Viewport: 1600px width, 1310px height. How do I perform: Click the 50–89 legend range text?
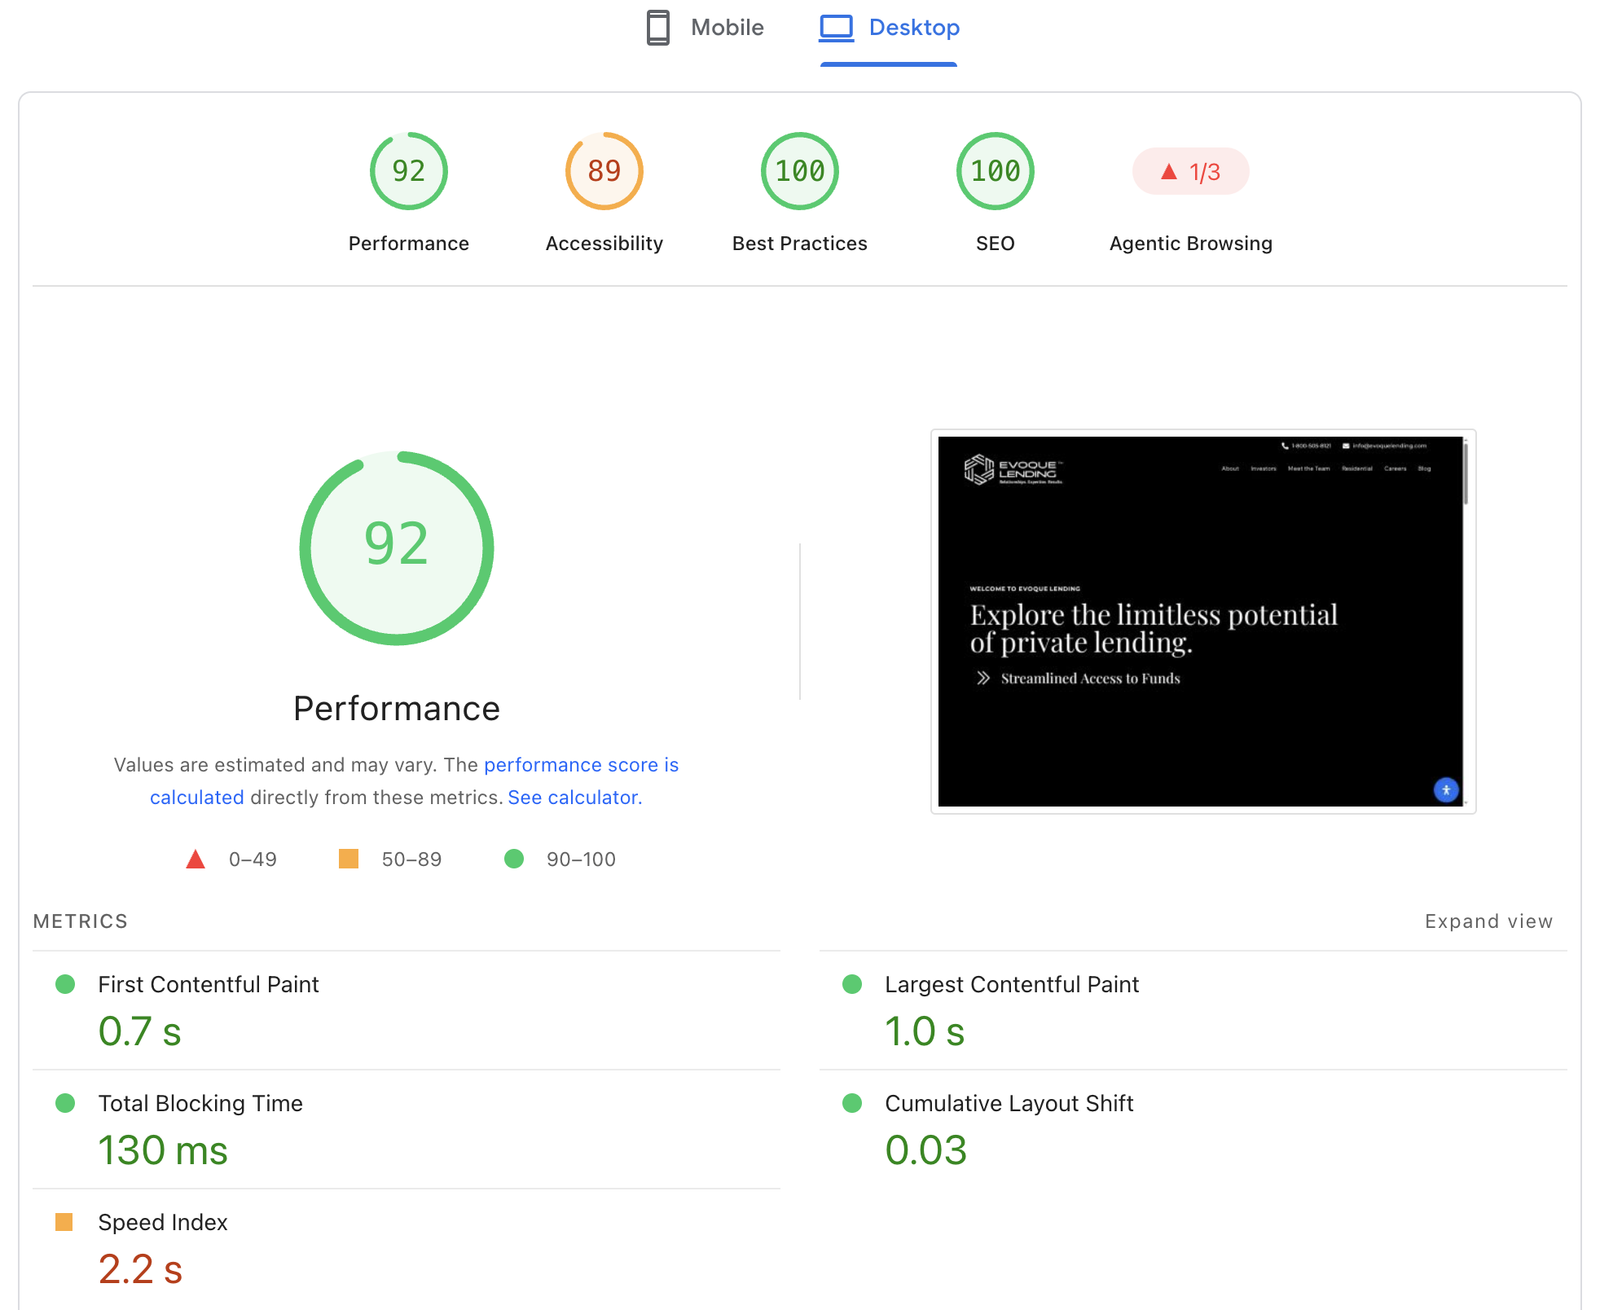[x=411, y=859]
